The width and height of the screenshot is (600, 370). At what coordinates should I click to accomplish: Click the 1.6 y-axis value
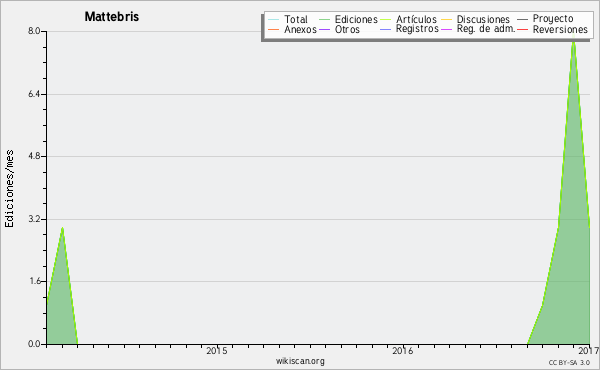[34, 281]
